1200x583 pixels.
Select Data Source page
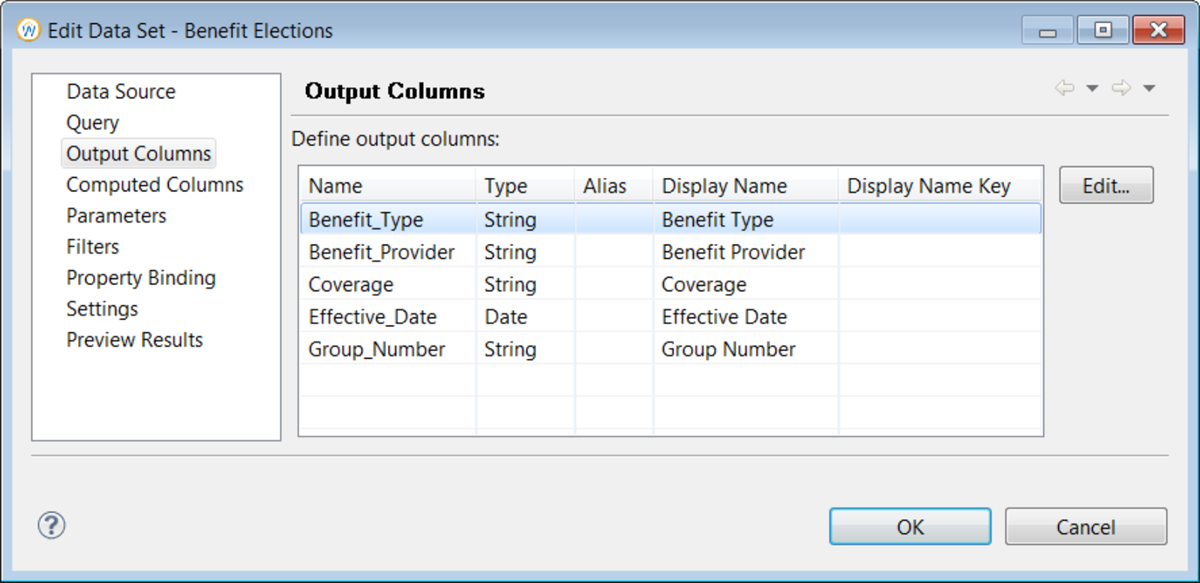(x=121, y=91)
